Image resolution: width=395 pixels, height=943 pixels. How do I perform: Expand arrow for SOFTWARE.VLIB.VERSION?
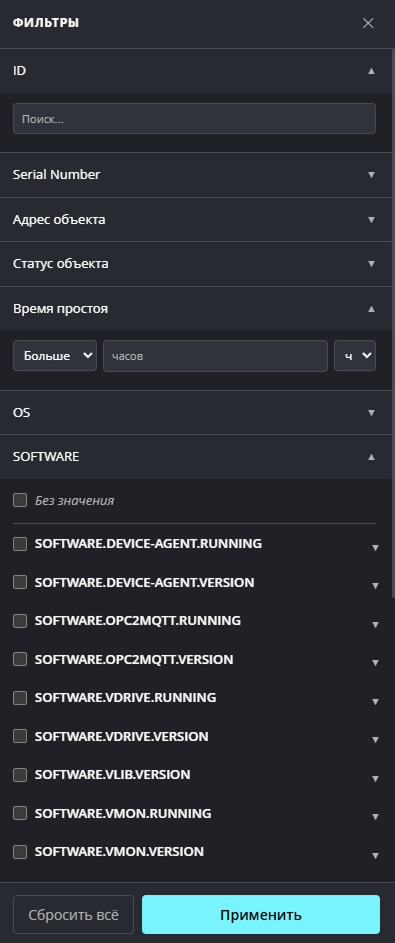(375, 779)
